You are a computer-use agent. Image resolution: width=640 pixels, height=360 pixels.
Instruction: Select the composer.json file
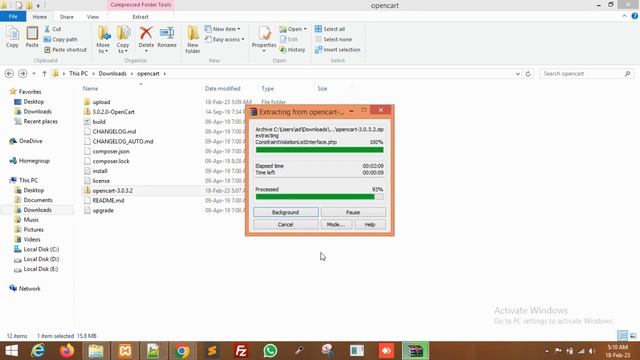111,151
